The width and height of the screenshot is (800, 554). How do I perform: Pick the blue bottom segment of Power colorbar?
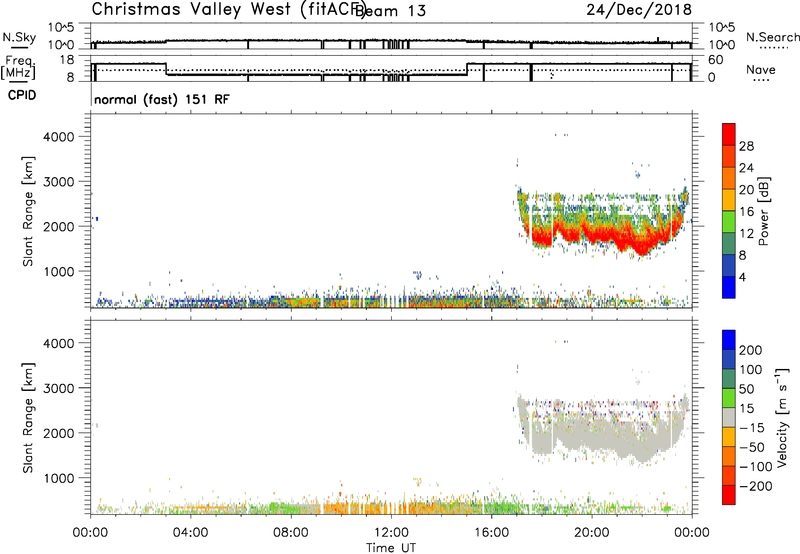pyautogui.click(x=729, y=287)
